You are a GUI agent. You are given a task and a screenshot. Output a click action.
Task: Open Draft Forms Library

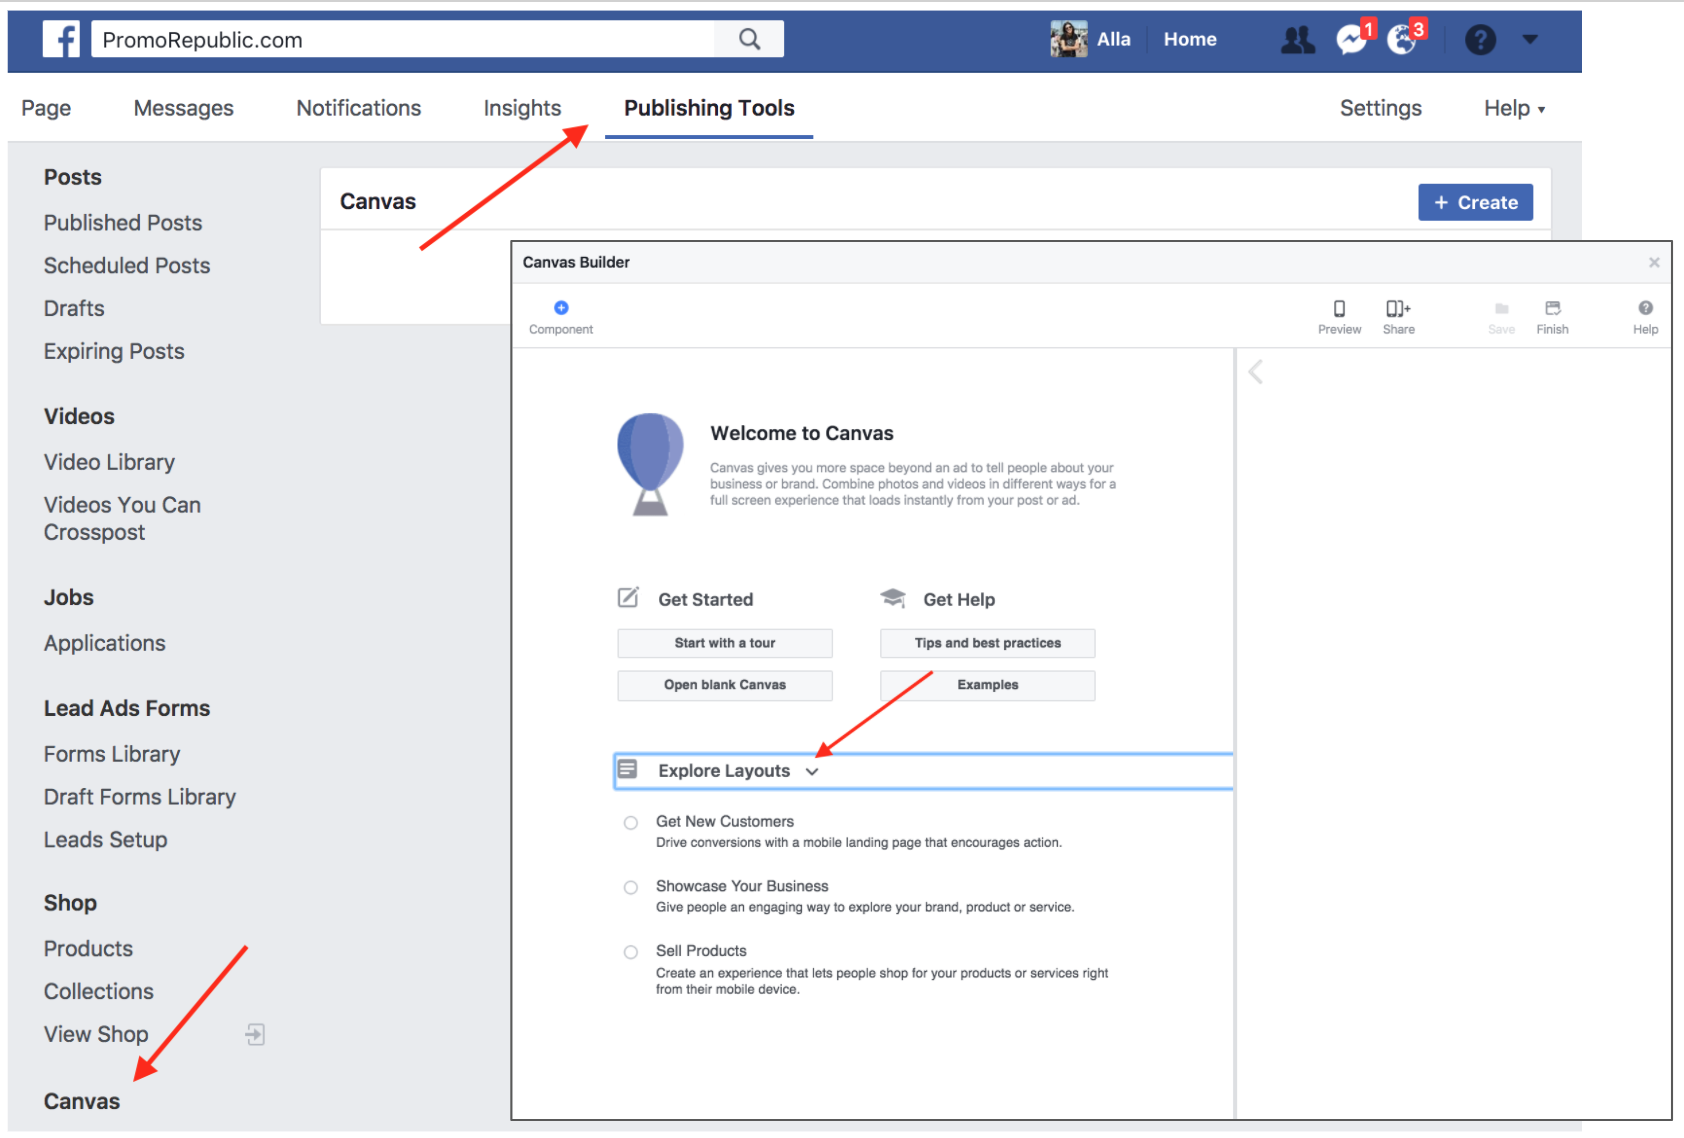coord(140,797)
